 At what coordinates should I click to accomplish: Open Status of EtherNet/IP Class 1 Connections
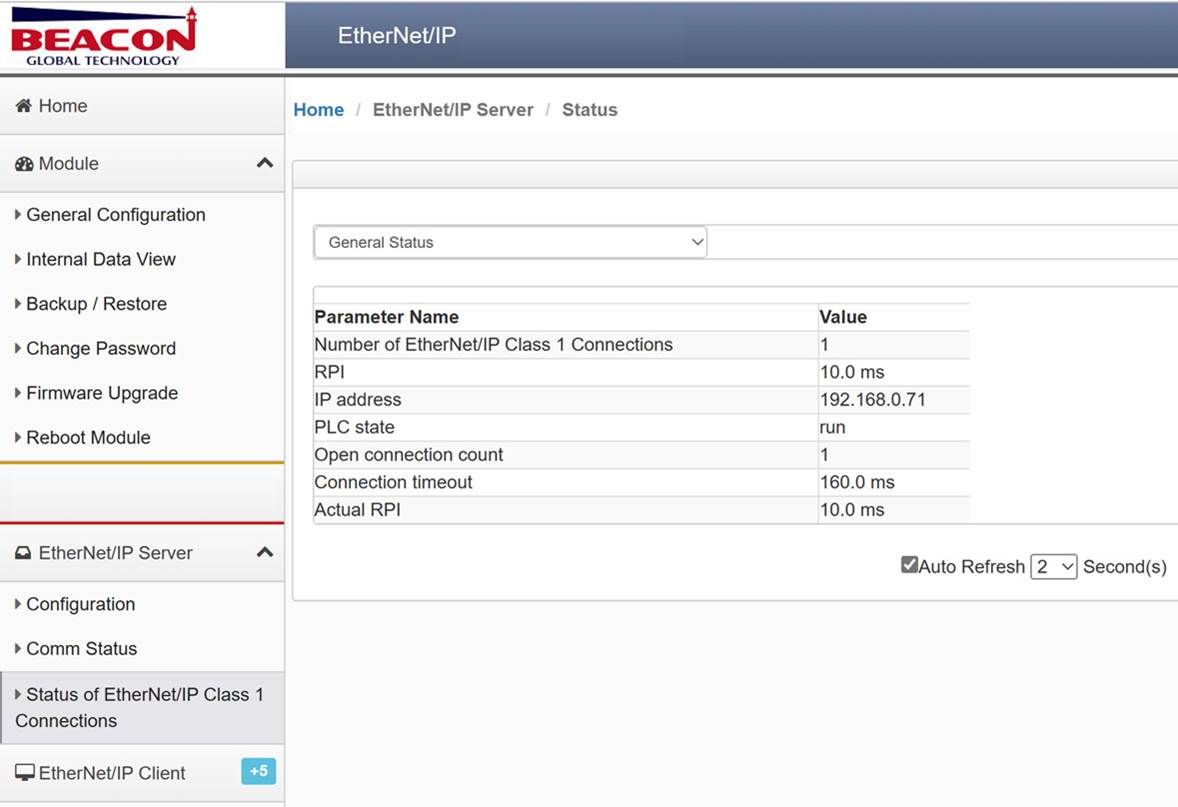(x=142, y=708)
